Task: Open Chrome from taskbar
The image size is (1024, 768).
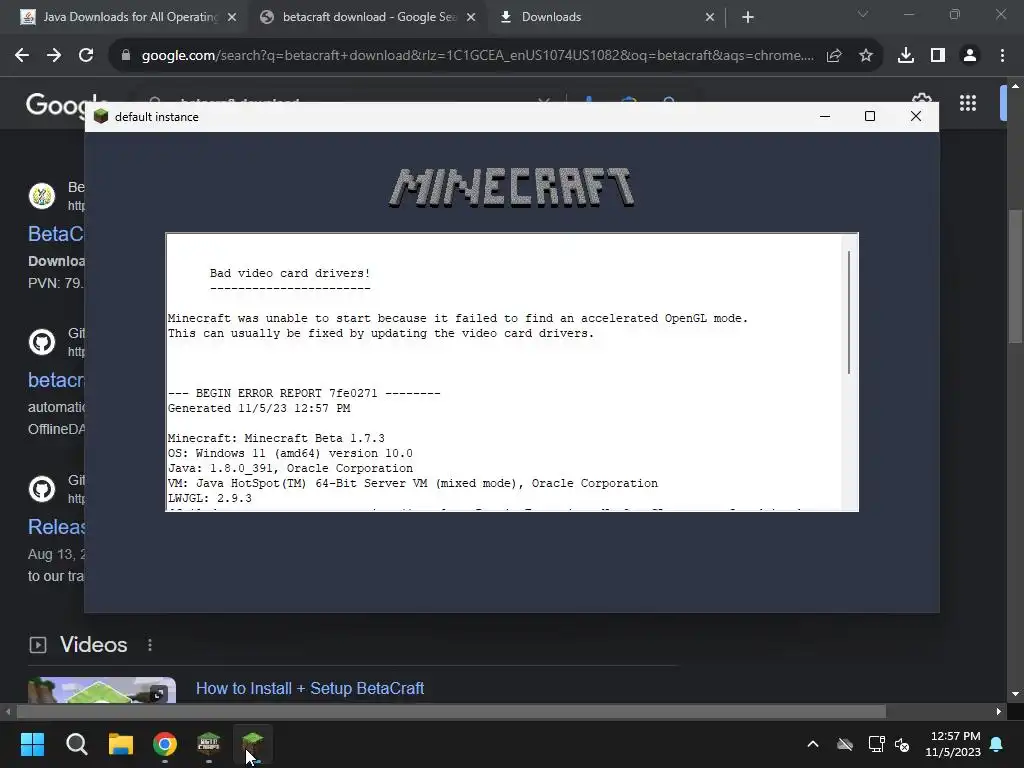Action: click(x=165, y=744)
